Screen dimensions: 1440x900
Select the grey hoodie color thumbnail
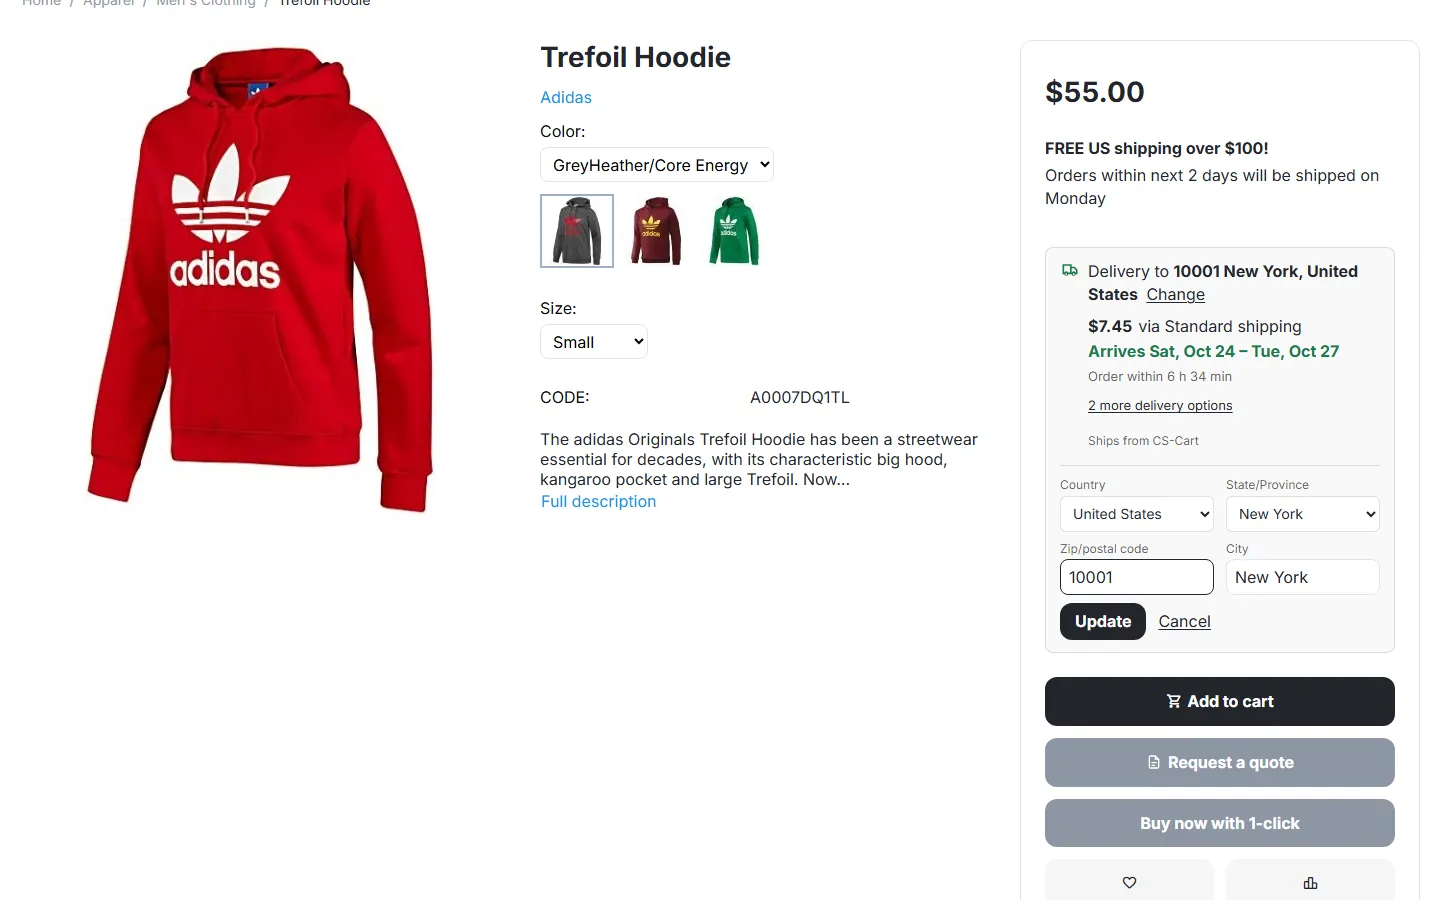[x=577, y=231]
